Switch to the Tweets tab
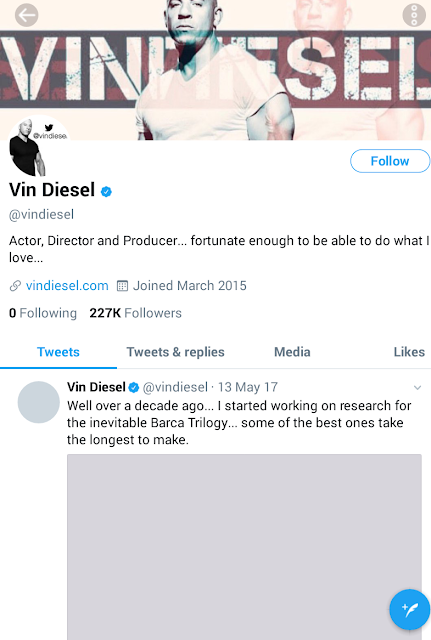 tap(58, 352)
